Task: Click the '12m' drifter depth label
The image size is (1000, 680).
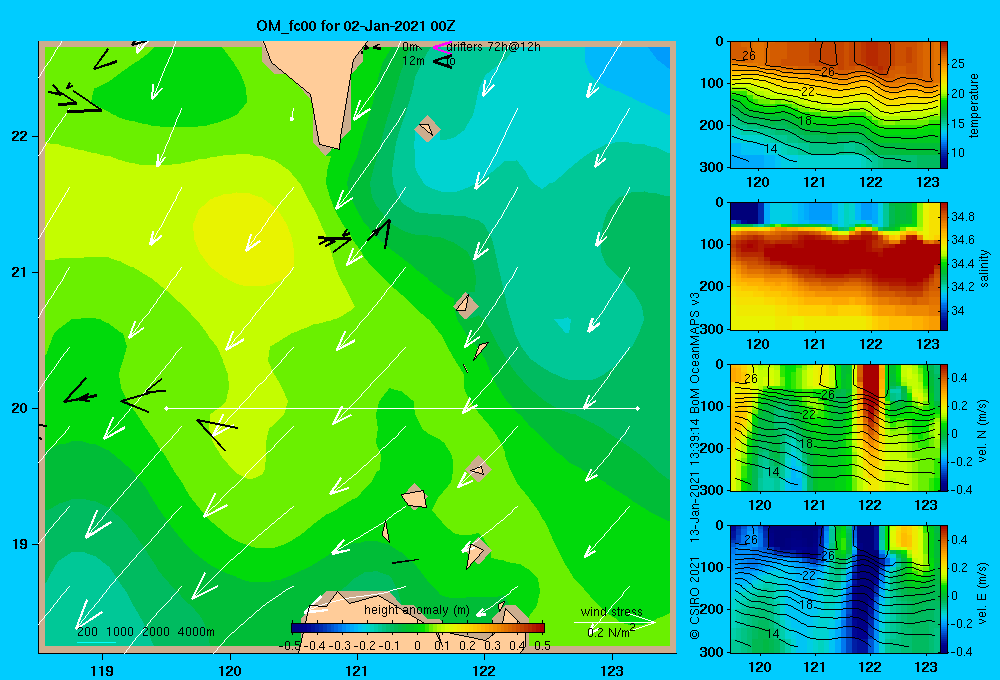Action: (413, 61)
